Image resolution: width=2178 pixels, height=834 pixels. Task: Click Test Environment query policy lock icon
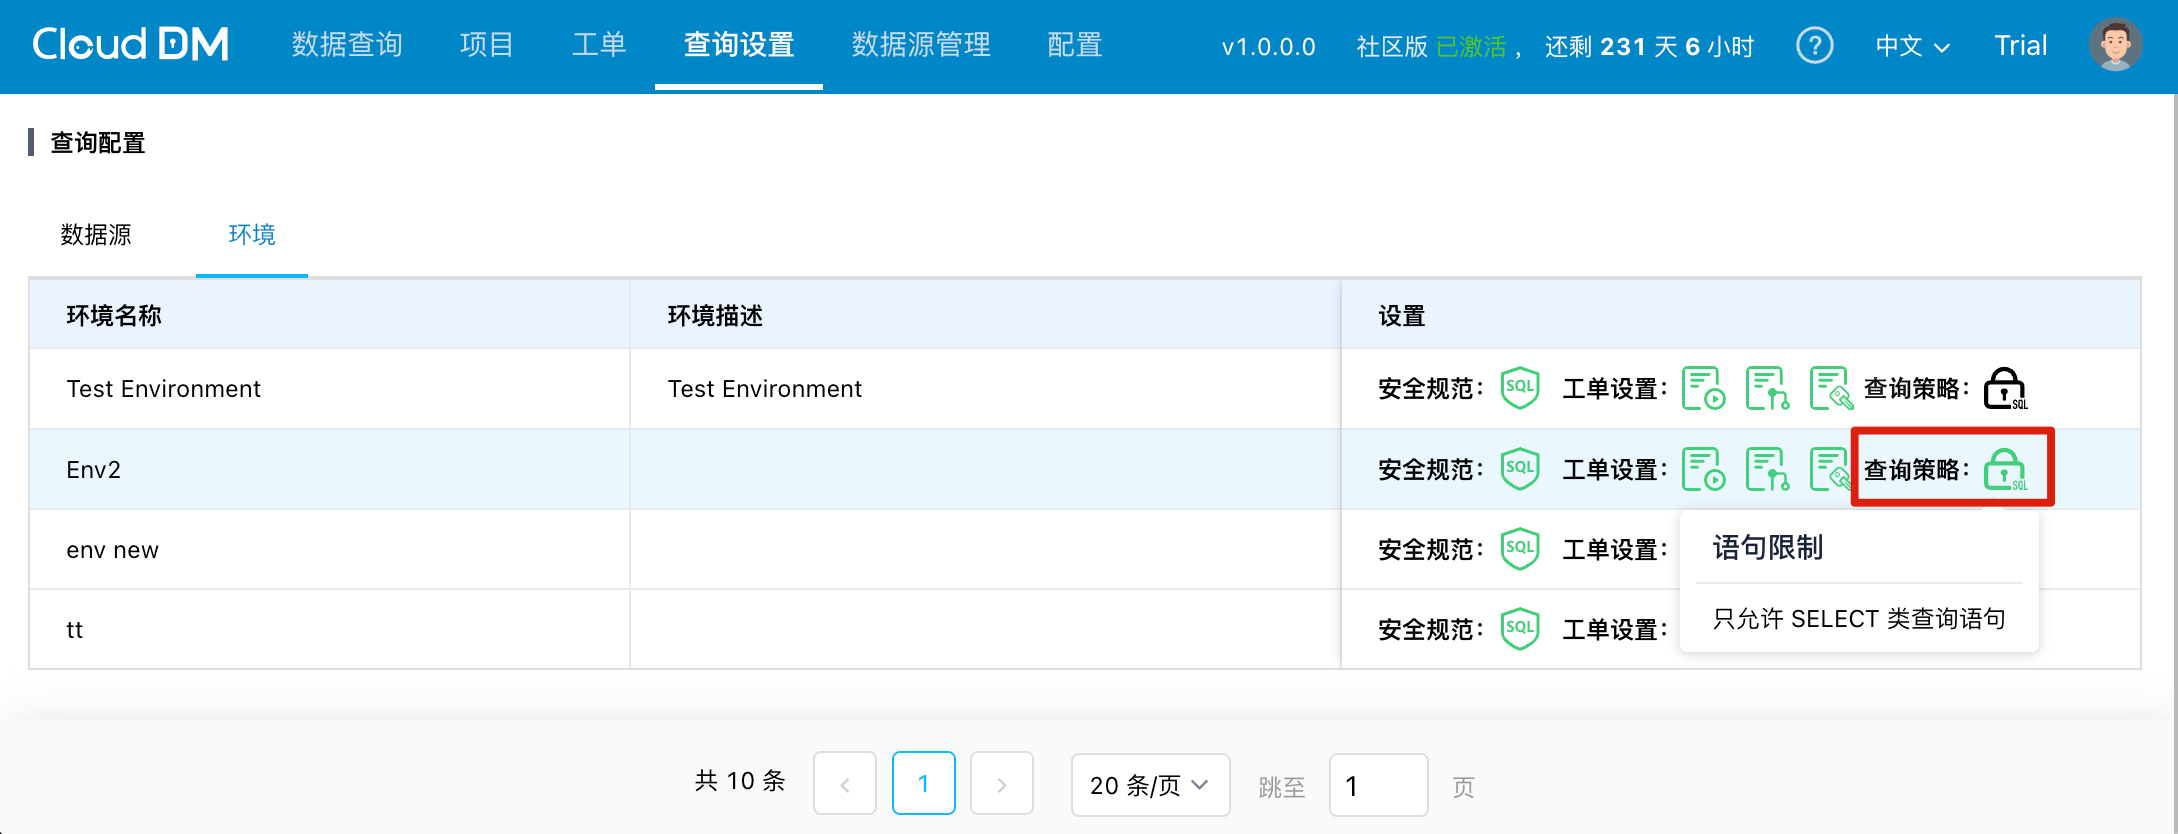coord(2004,389)
